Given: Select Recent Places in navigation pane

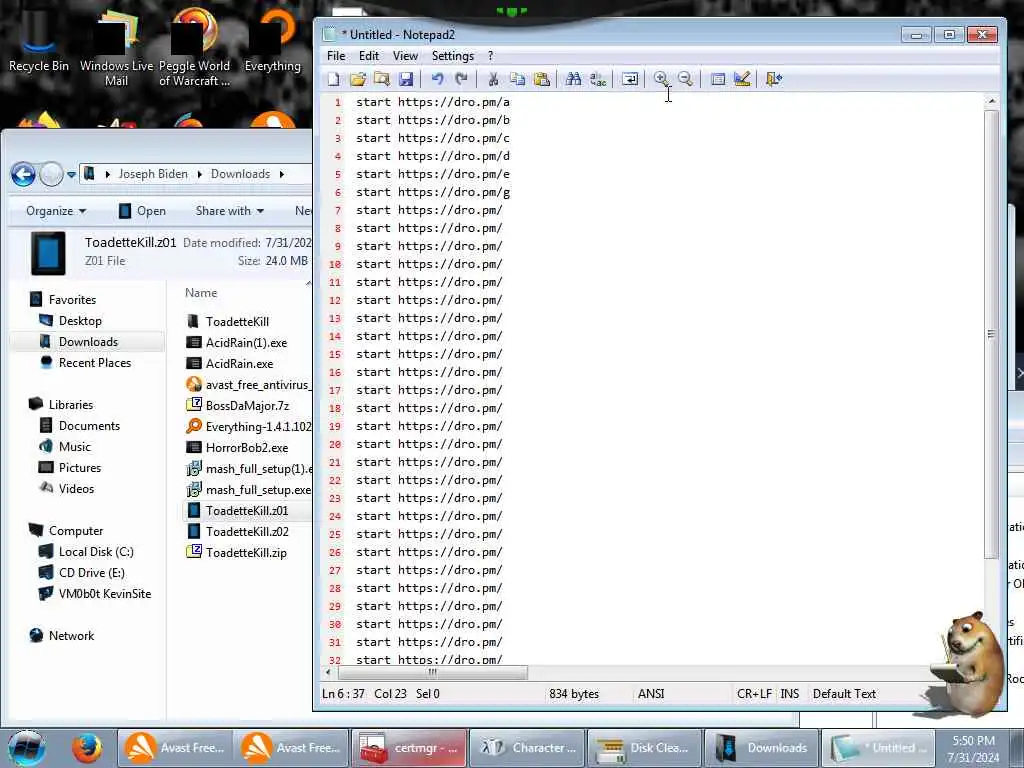Looking at the screenshot, I should [85, 362].
